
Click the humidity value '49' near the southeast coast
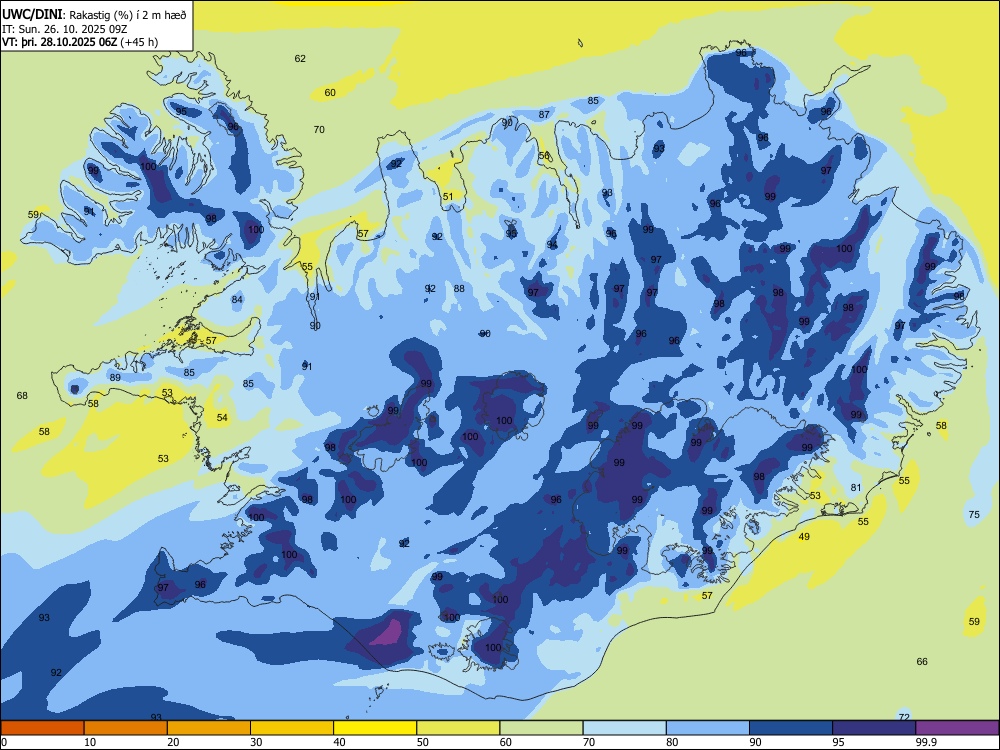click(804, 537)
